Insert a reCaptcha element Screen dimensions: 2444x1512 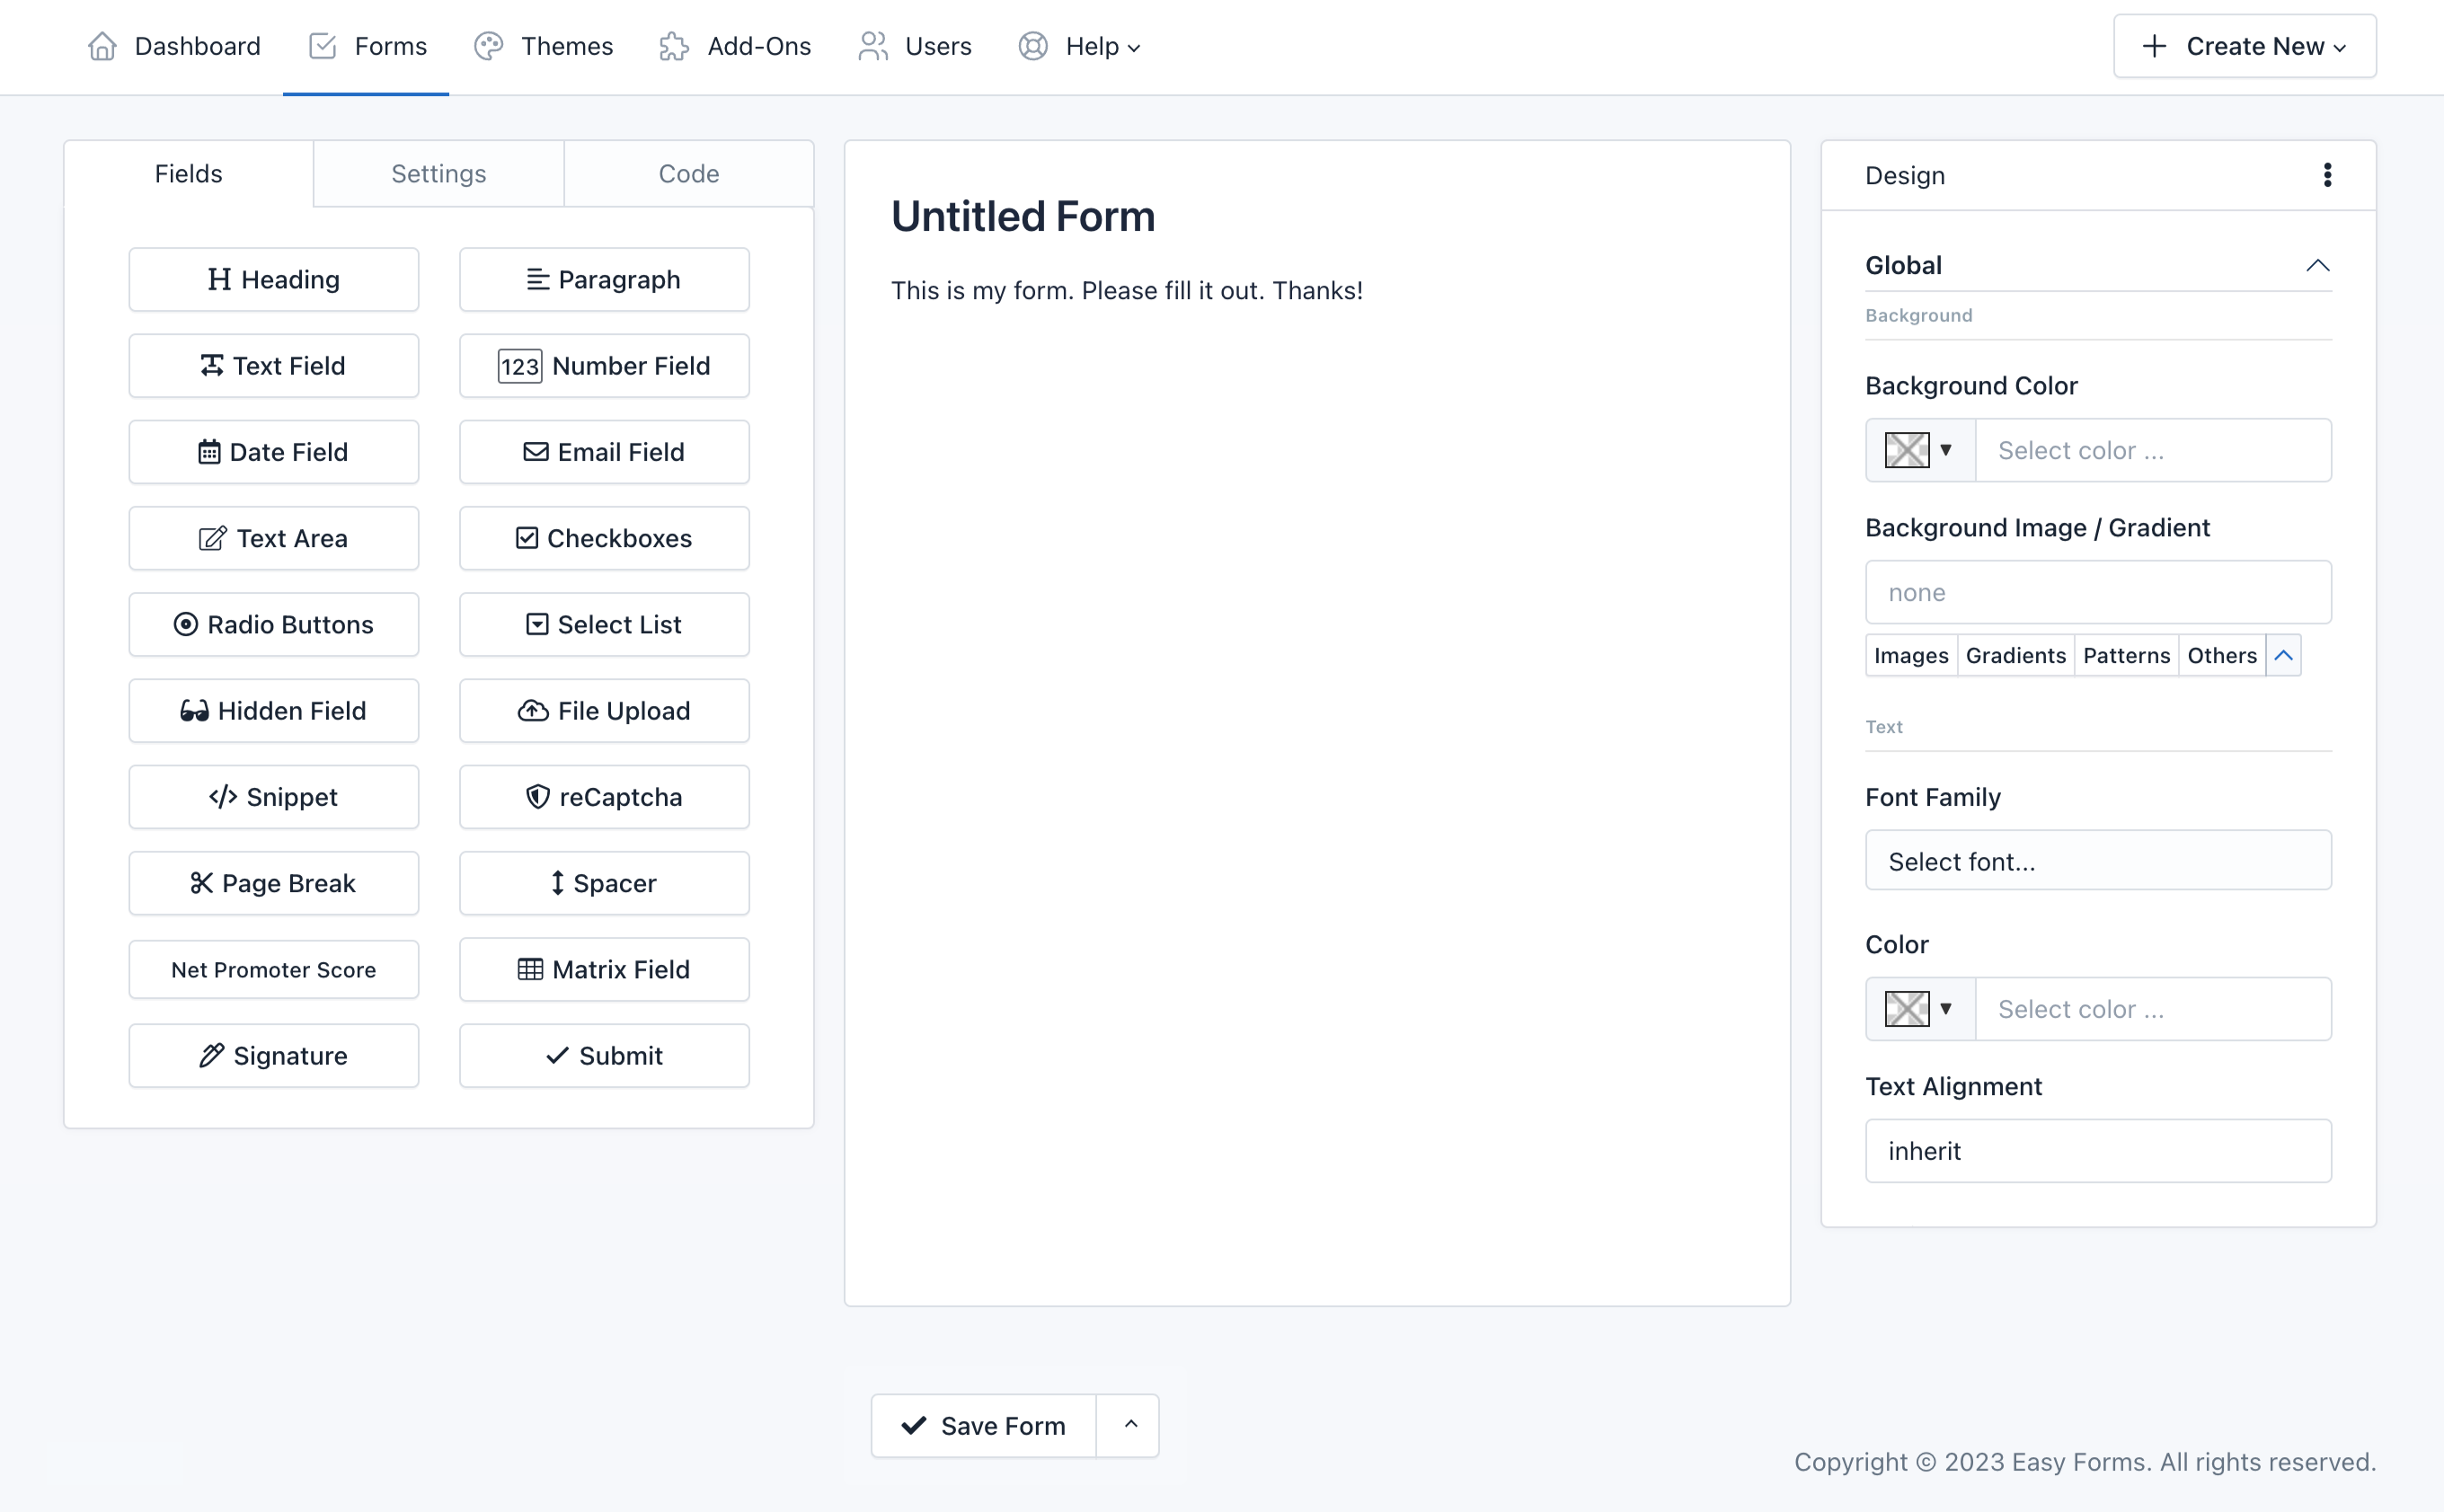click(604, 796)
